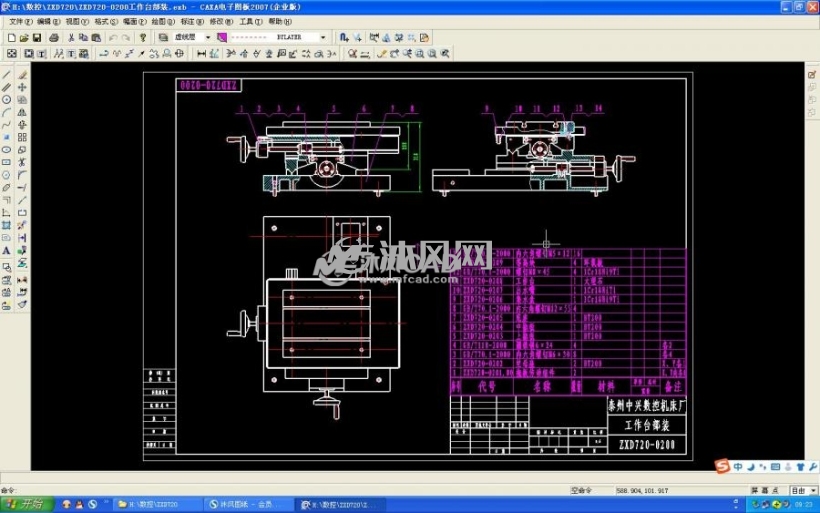This screenshot has width=820, height=513.
Task: Click the last zoom icon on toolbar
Action: [445, 53]
